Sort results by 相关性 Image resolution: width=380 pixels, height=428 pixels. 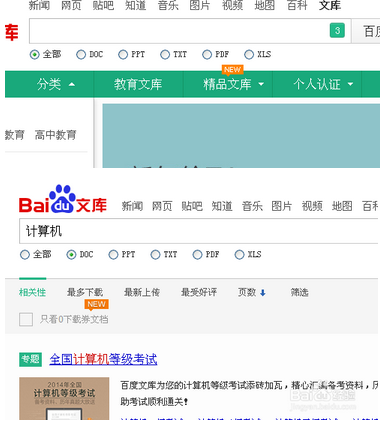32,293
